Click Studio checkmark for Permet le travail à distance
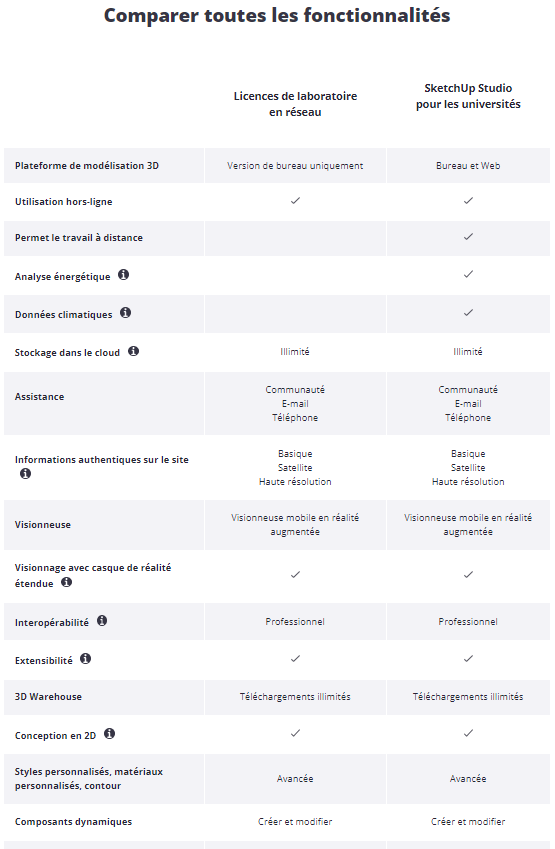555x849 pixels. [x=468, y=237]
